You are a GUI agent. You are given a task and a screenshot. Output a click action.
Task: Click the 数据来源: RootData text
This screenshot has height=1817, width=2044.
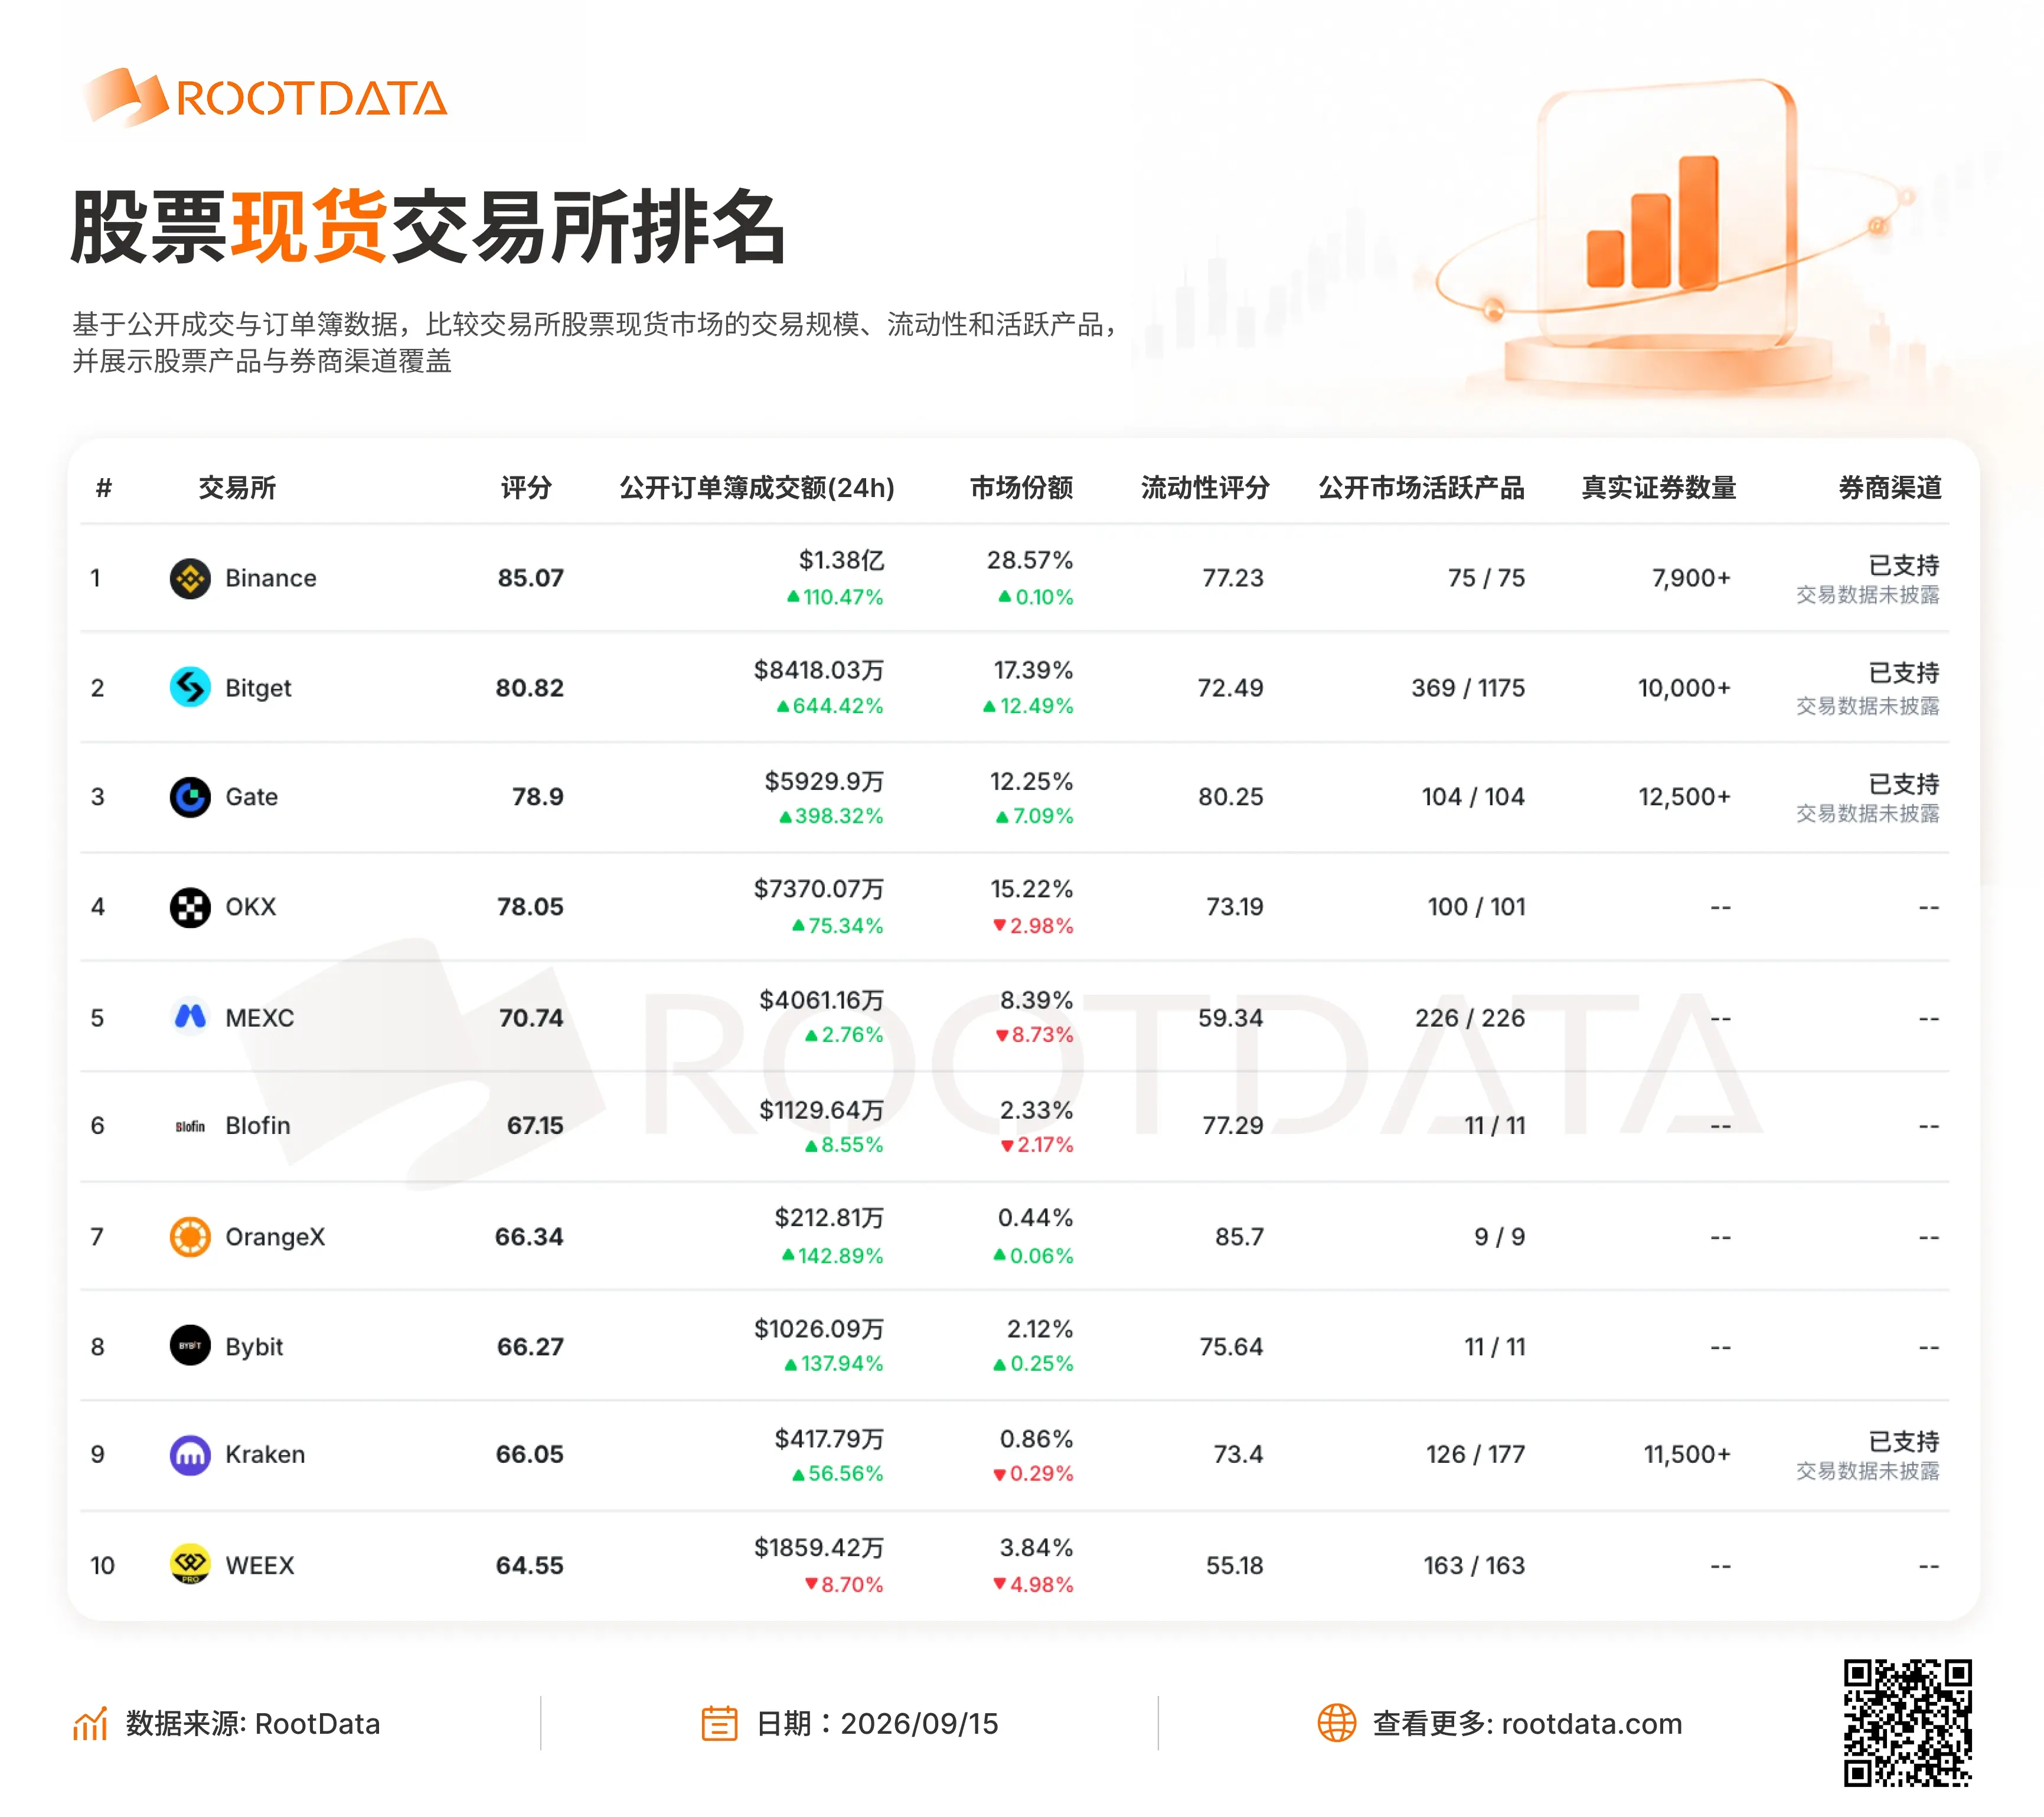(x=253, y=1723)
